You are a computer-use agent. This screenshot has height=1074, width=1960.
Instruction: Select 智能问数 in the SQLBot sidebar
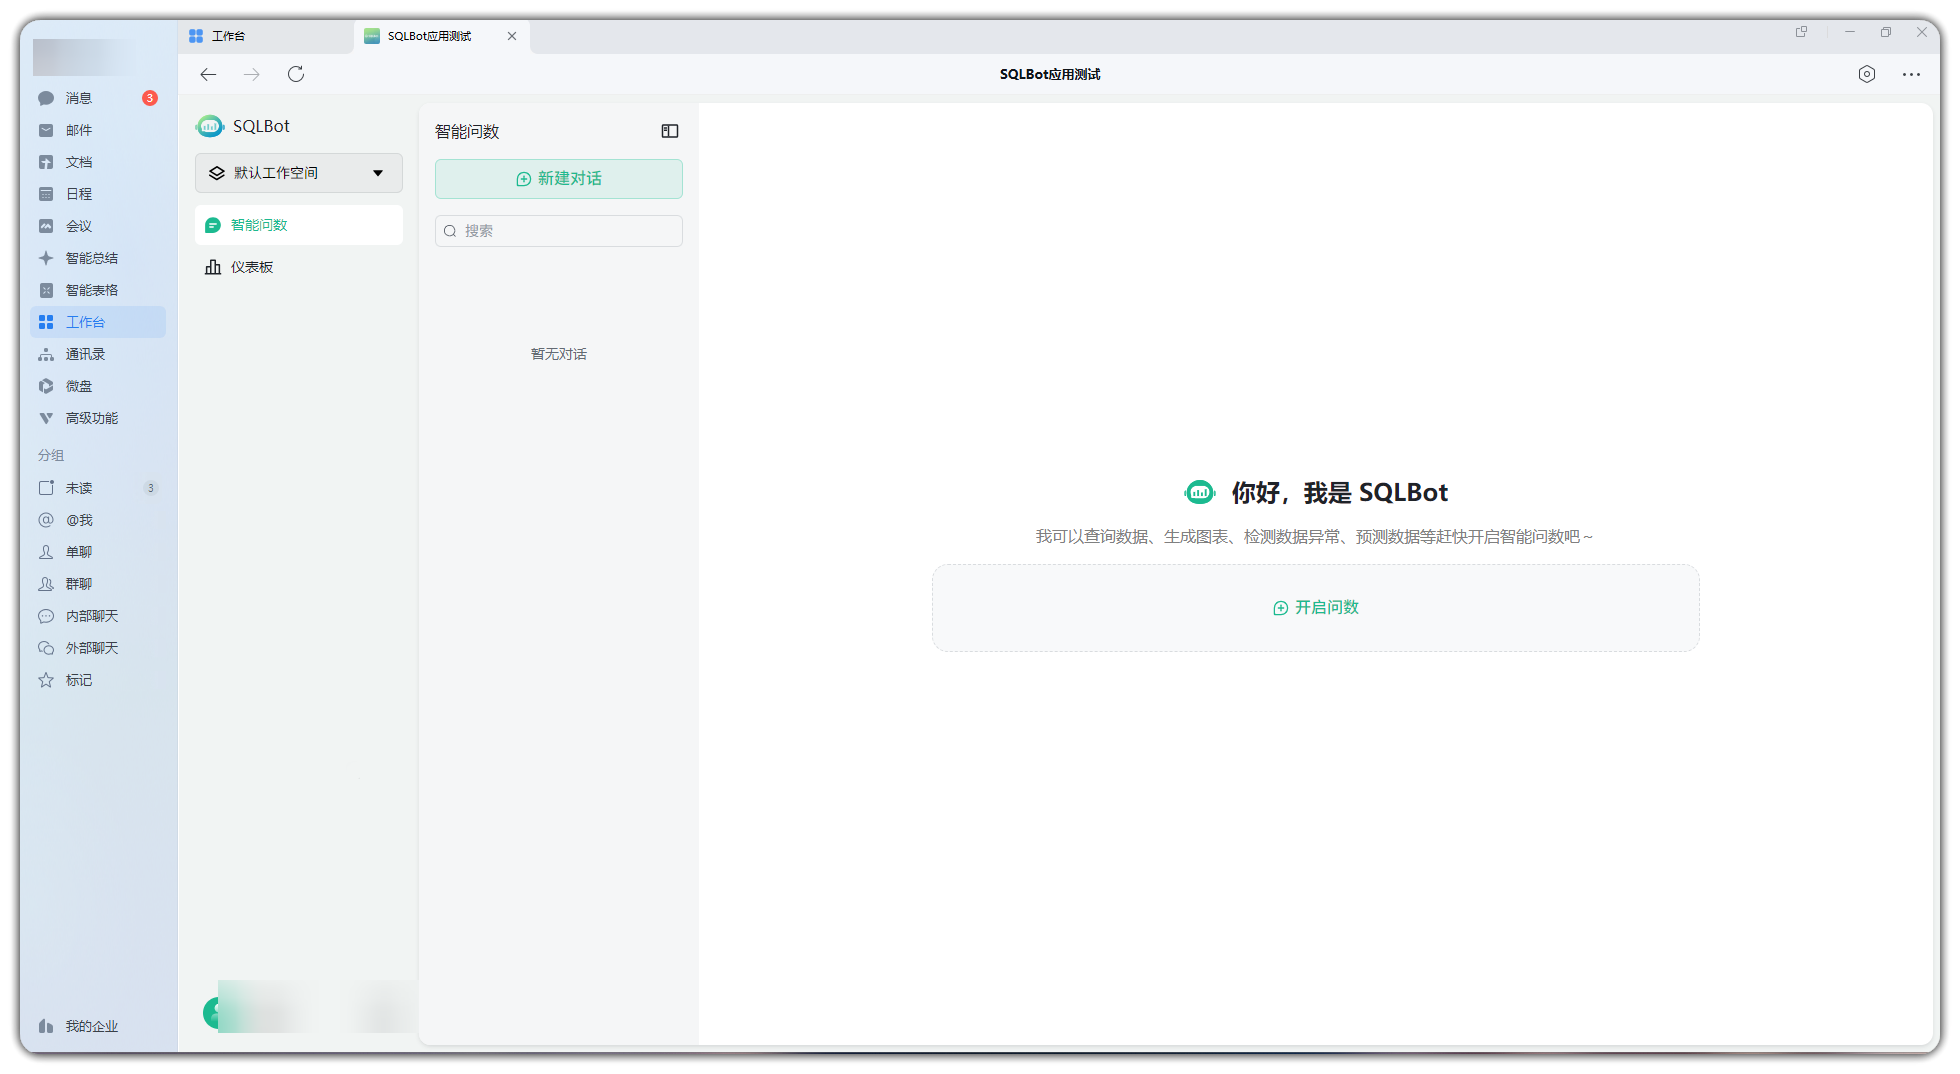tap(259, 225)
